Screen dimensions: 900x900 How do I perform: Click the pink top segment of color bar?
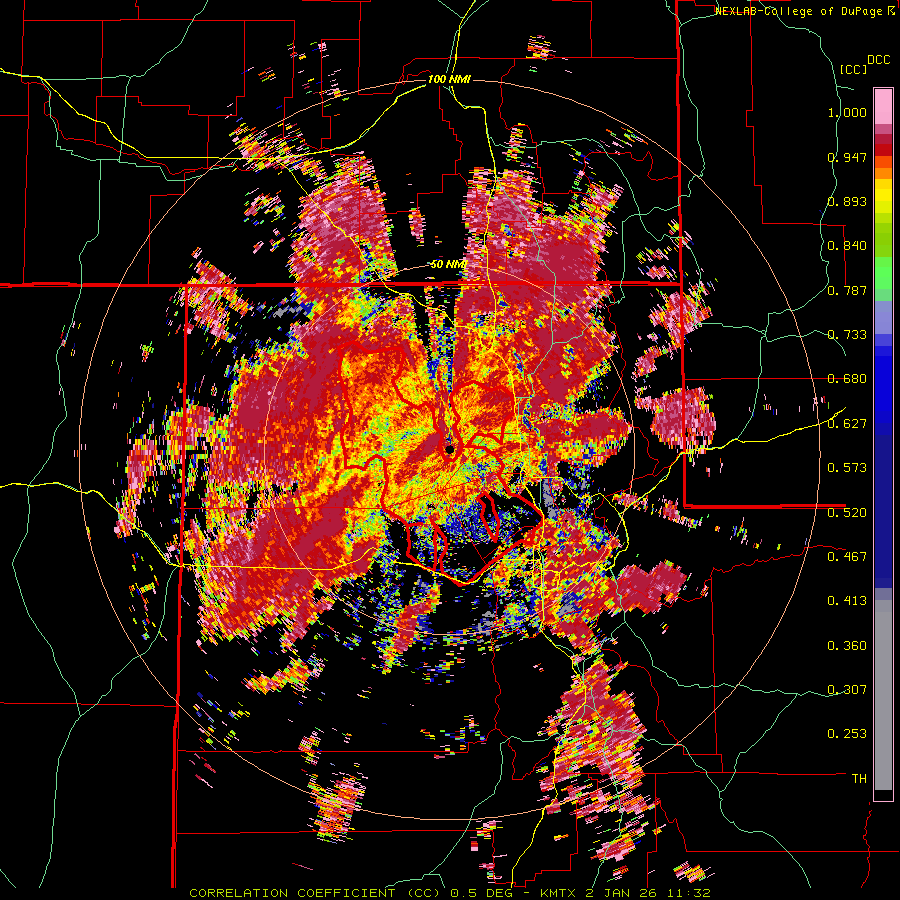click(x=883, y=106)
